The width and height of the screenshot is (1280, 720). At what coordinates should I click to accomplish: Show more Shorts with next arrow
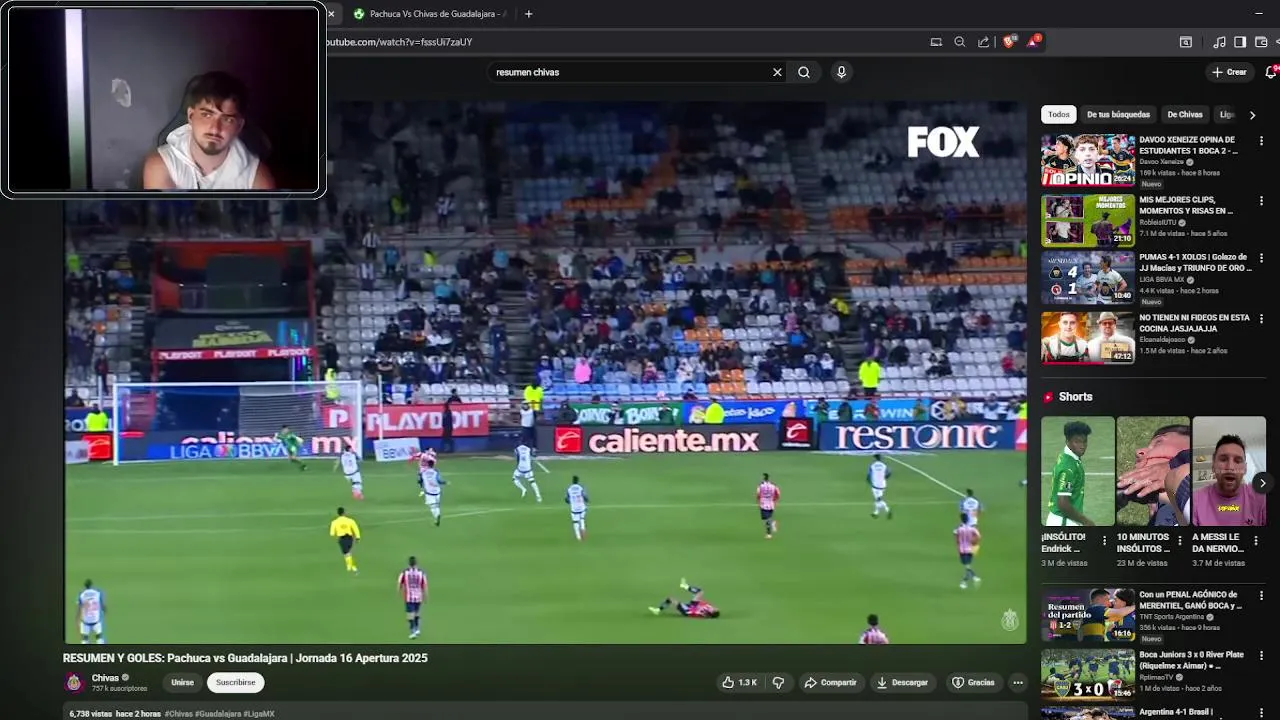(1262, 483)
